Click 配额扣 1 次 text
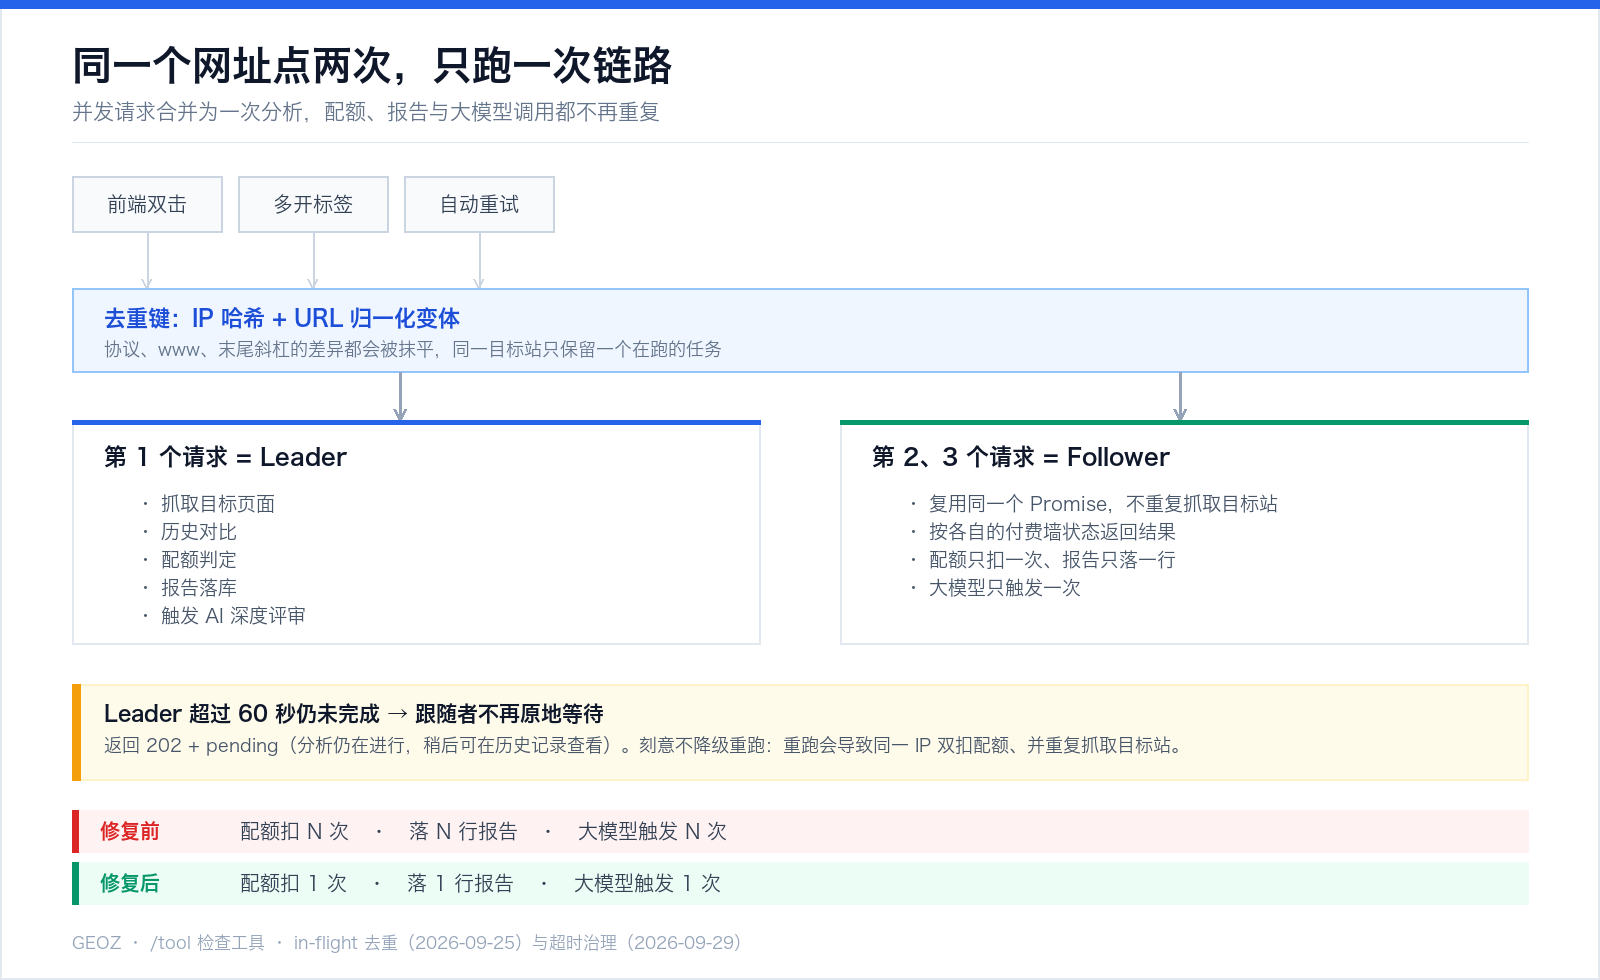 (x=293, y=883)
